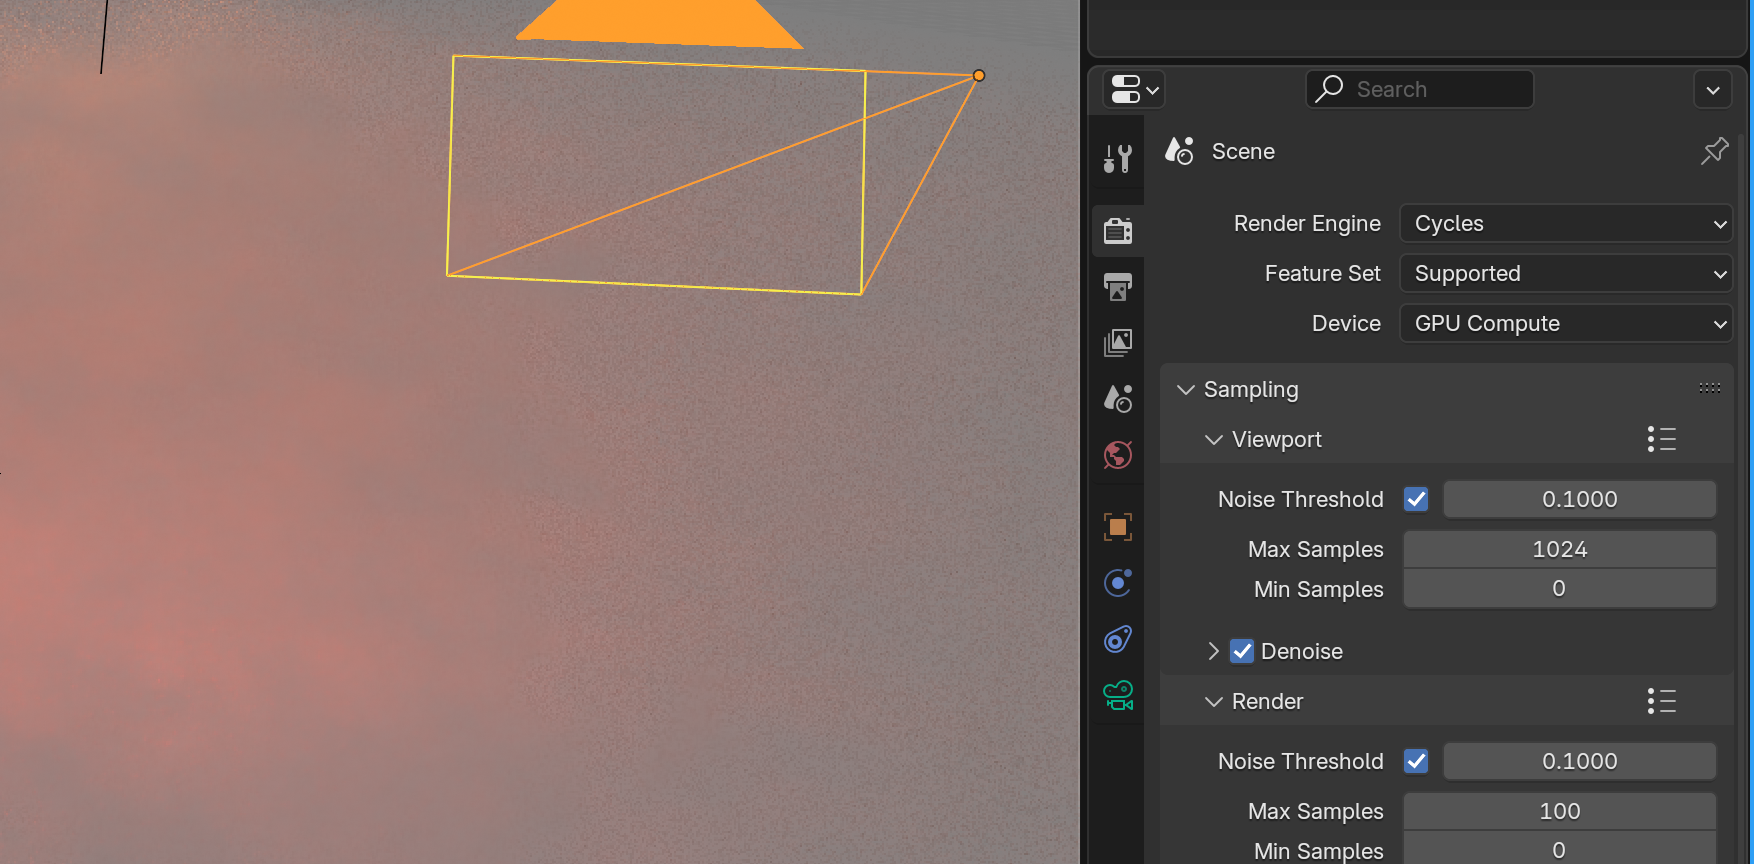
Task: Open the Physics properties tab
Action: pos(1118,583)
